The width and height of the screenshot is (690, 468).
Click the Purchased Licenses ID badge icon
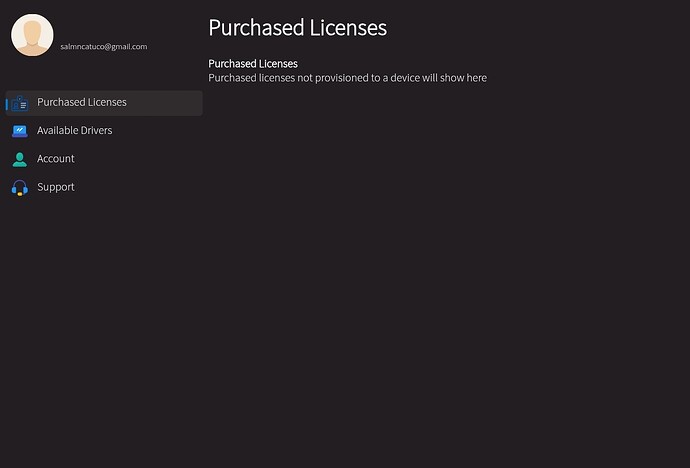coord(20,103)
